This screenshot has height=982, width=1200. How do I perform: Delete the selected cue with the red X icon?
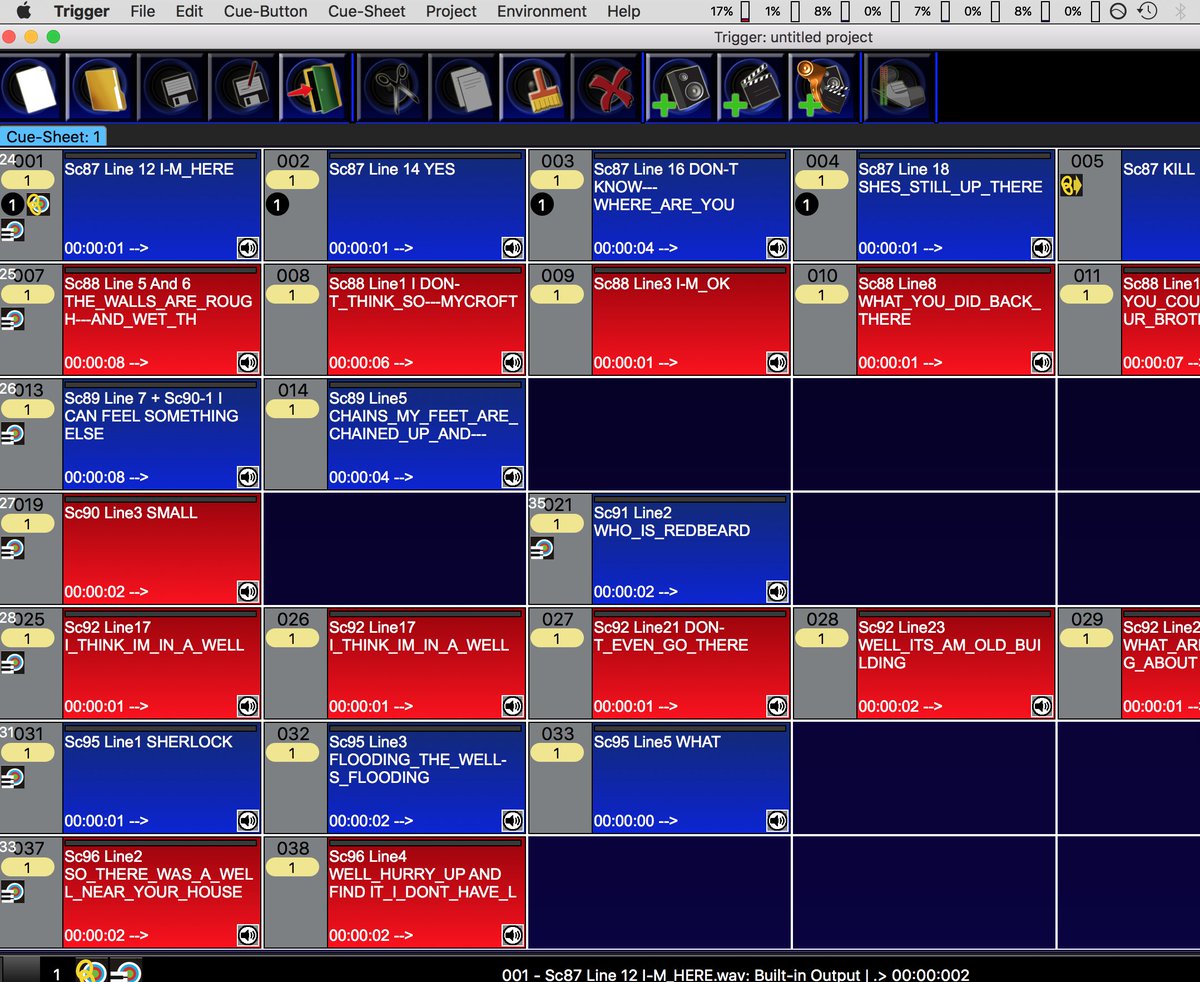tap(605, 87)
